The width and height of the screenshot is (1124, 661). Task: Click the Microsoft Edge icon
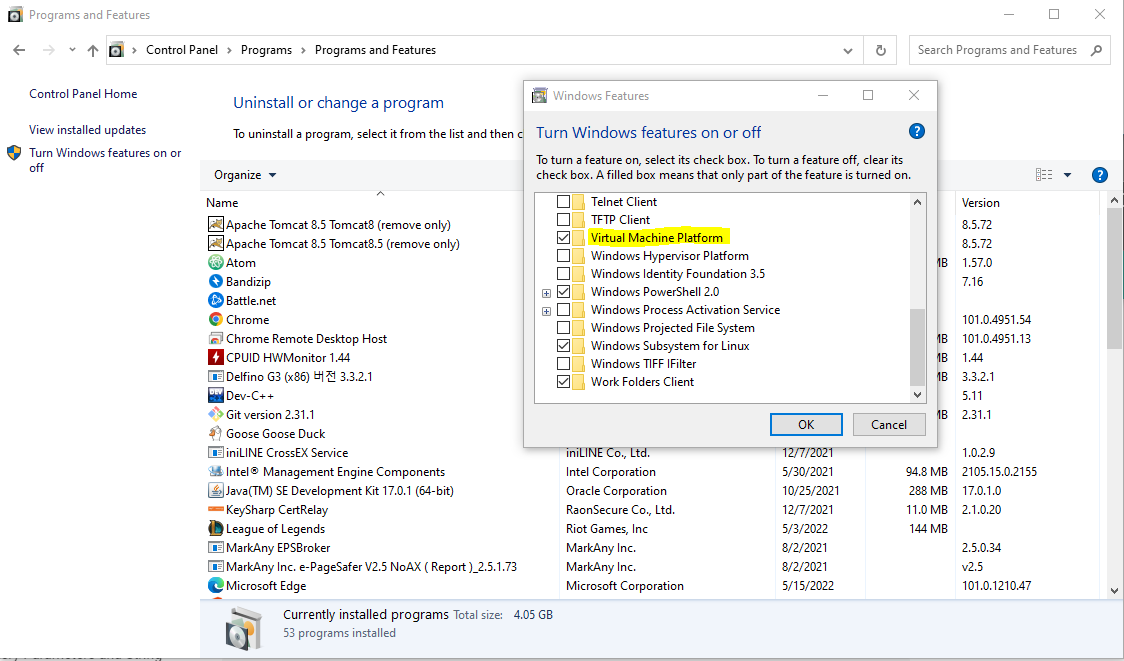215,585
